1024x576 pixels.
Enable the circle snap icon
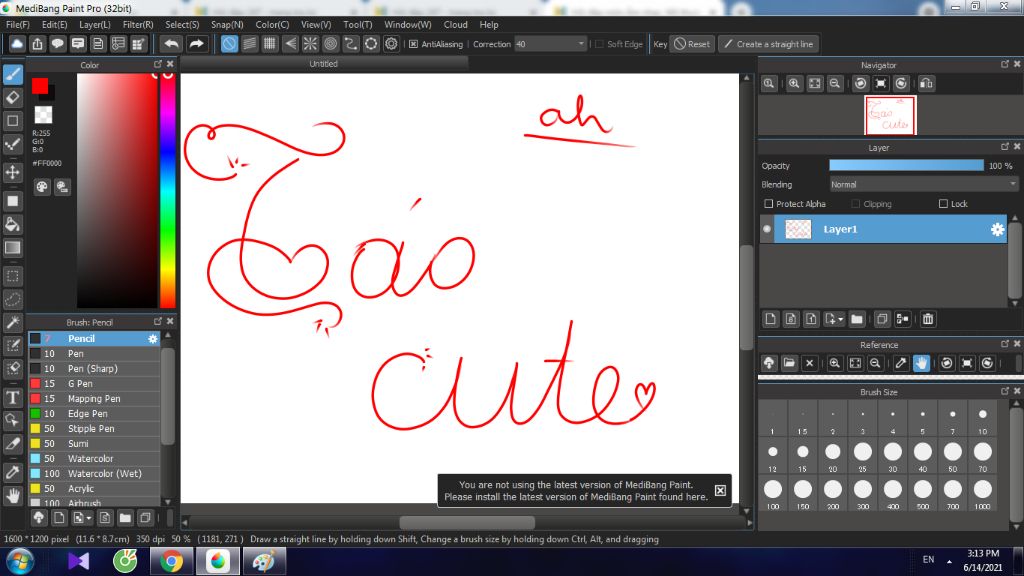point(330,44)
